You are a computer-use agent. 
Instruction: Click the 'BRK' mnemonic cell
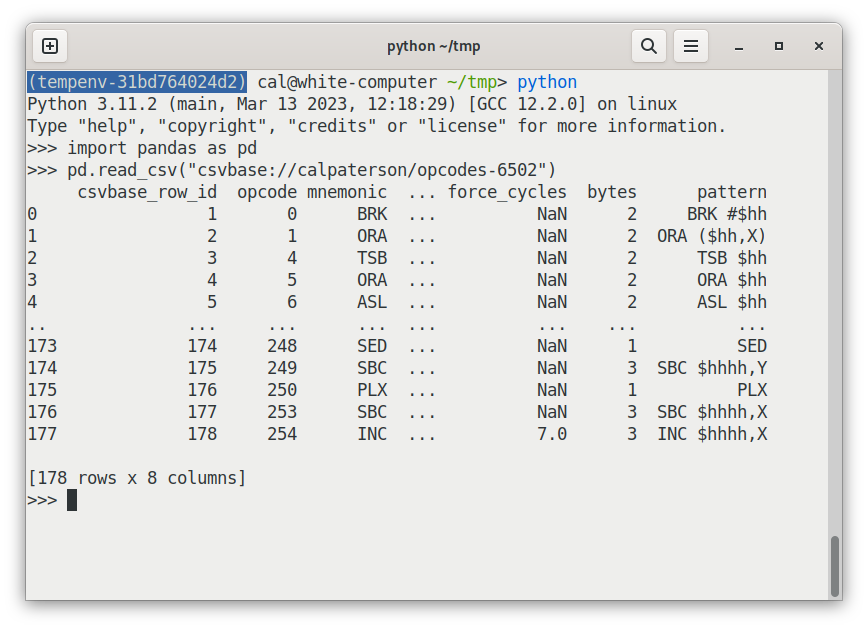(x=372, y=214)
